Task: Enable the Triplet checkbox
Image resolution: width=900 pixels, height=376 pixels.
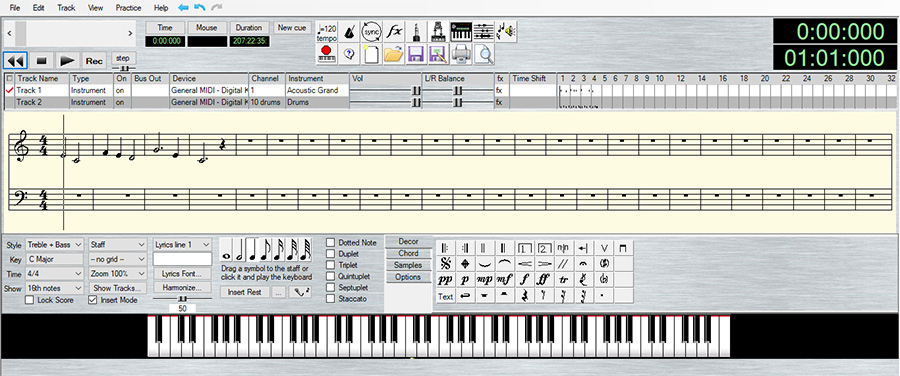Action: (x=331, y=265)
